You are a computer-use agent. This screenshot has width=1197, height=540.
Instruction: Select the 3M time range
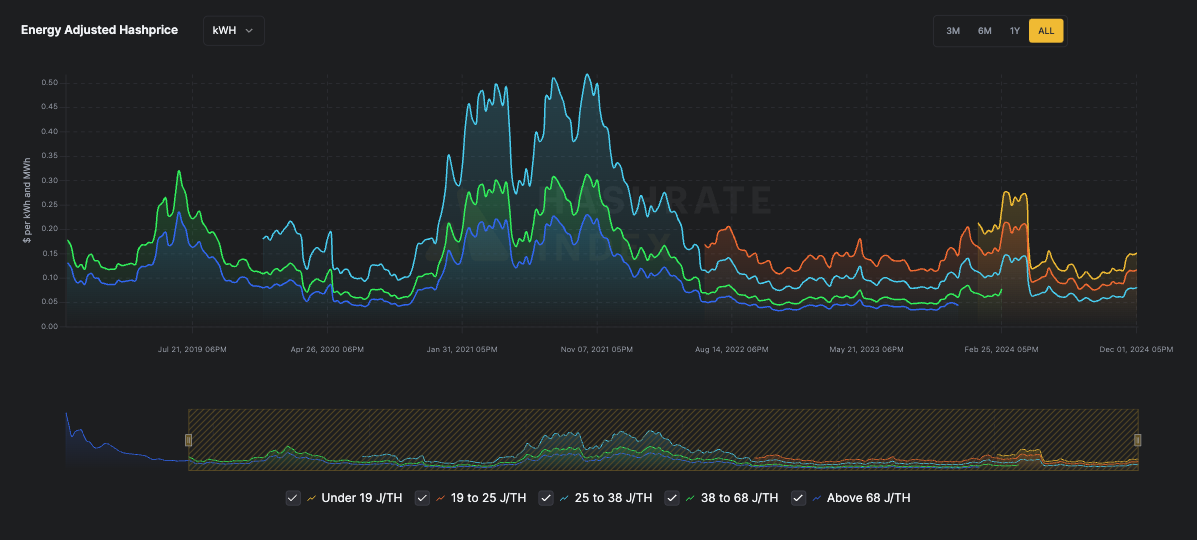point(953,31)
